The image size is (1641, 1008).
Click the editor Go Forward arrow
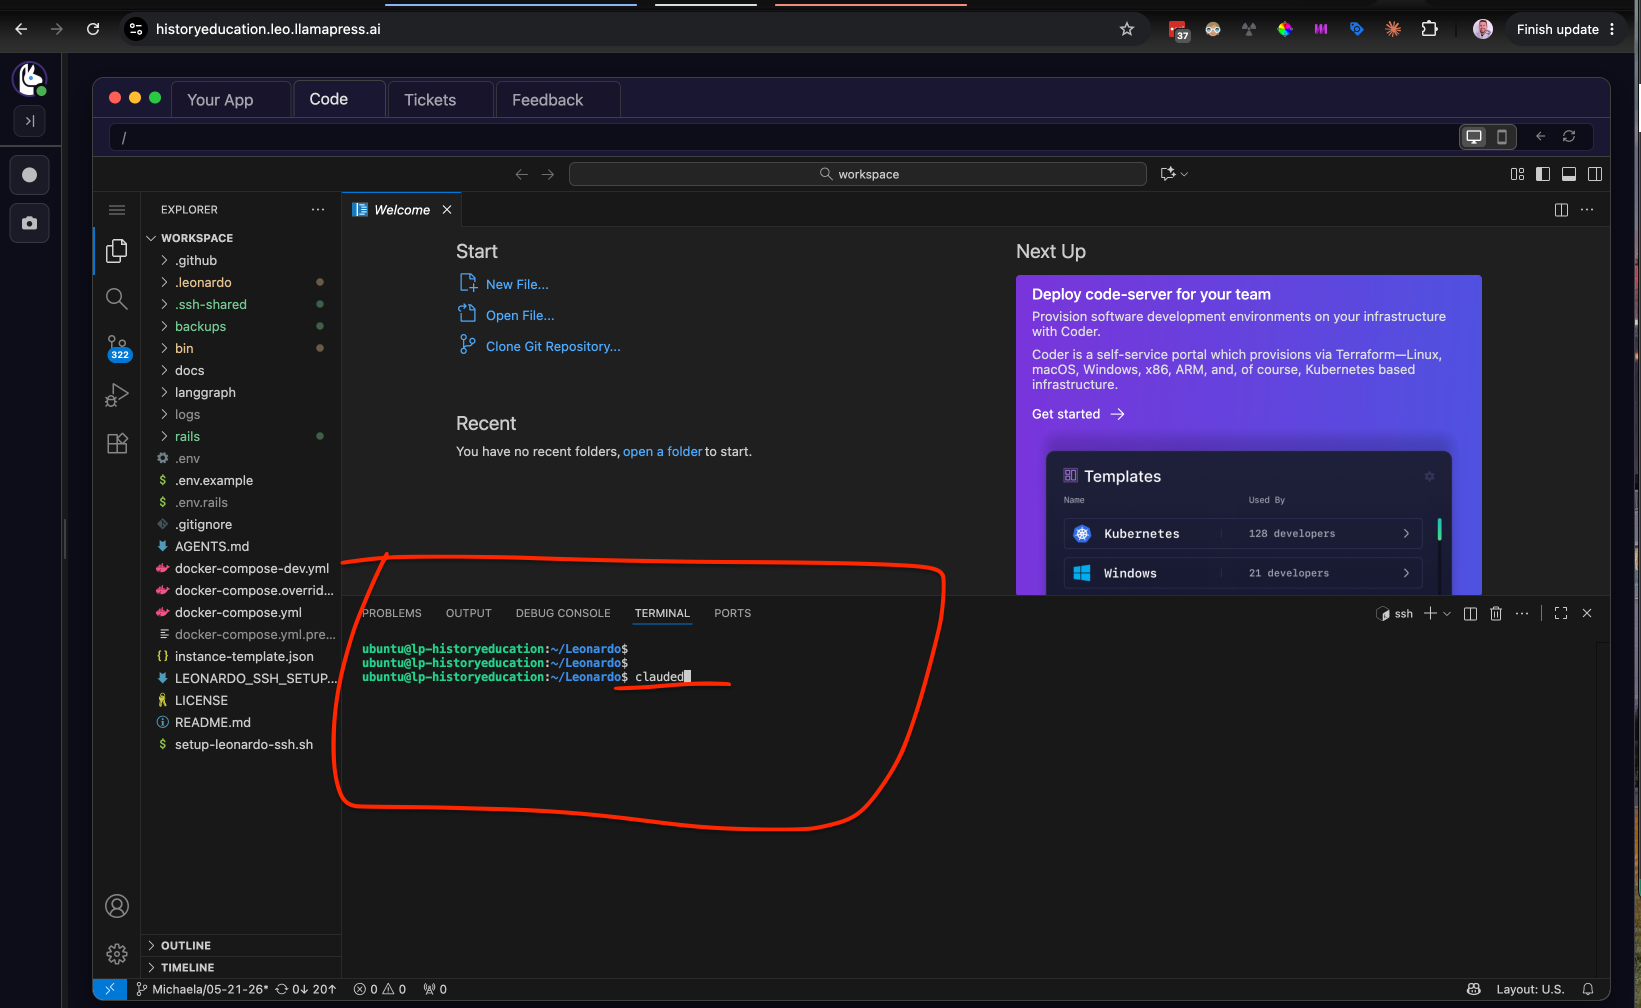pyautogui.click(x=548, y=174)
